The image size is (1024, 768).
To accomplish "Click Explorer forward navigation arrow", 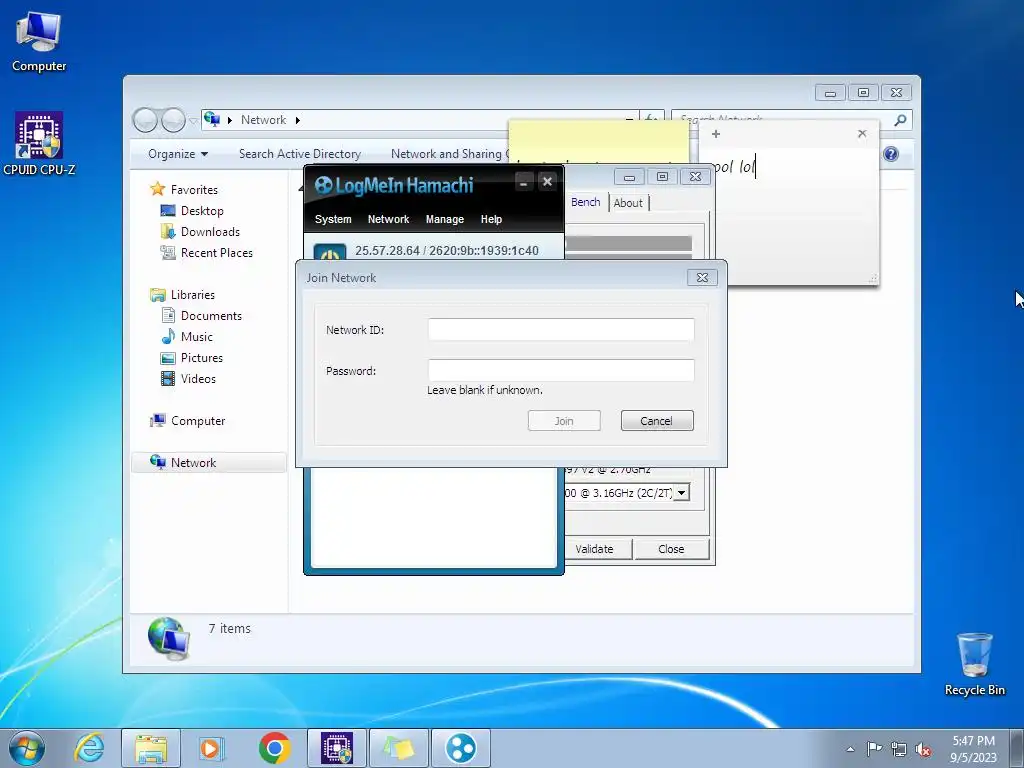I will point(173,120).
